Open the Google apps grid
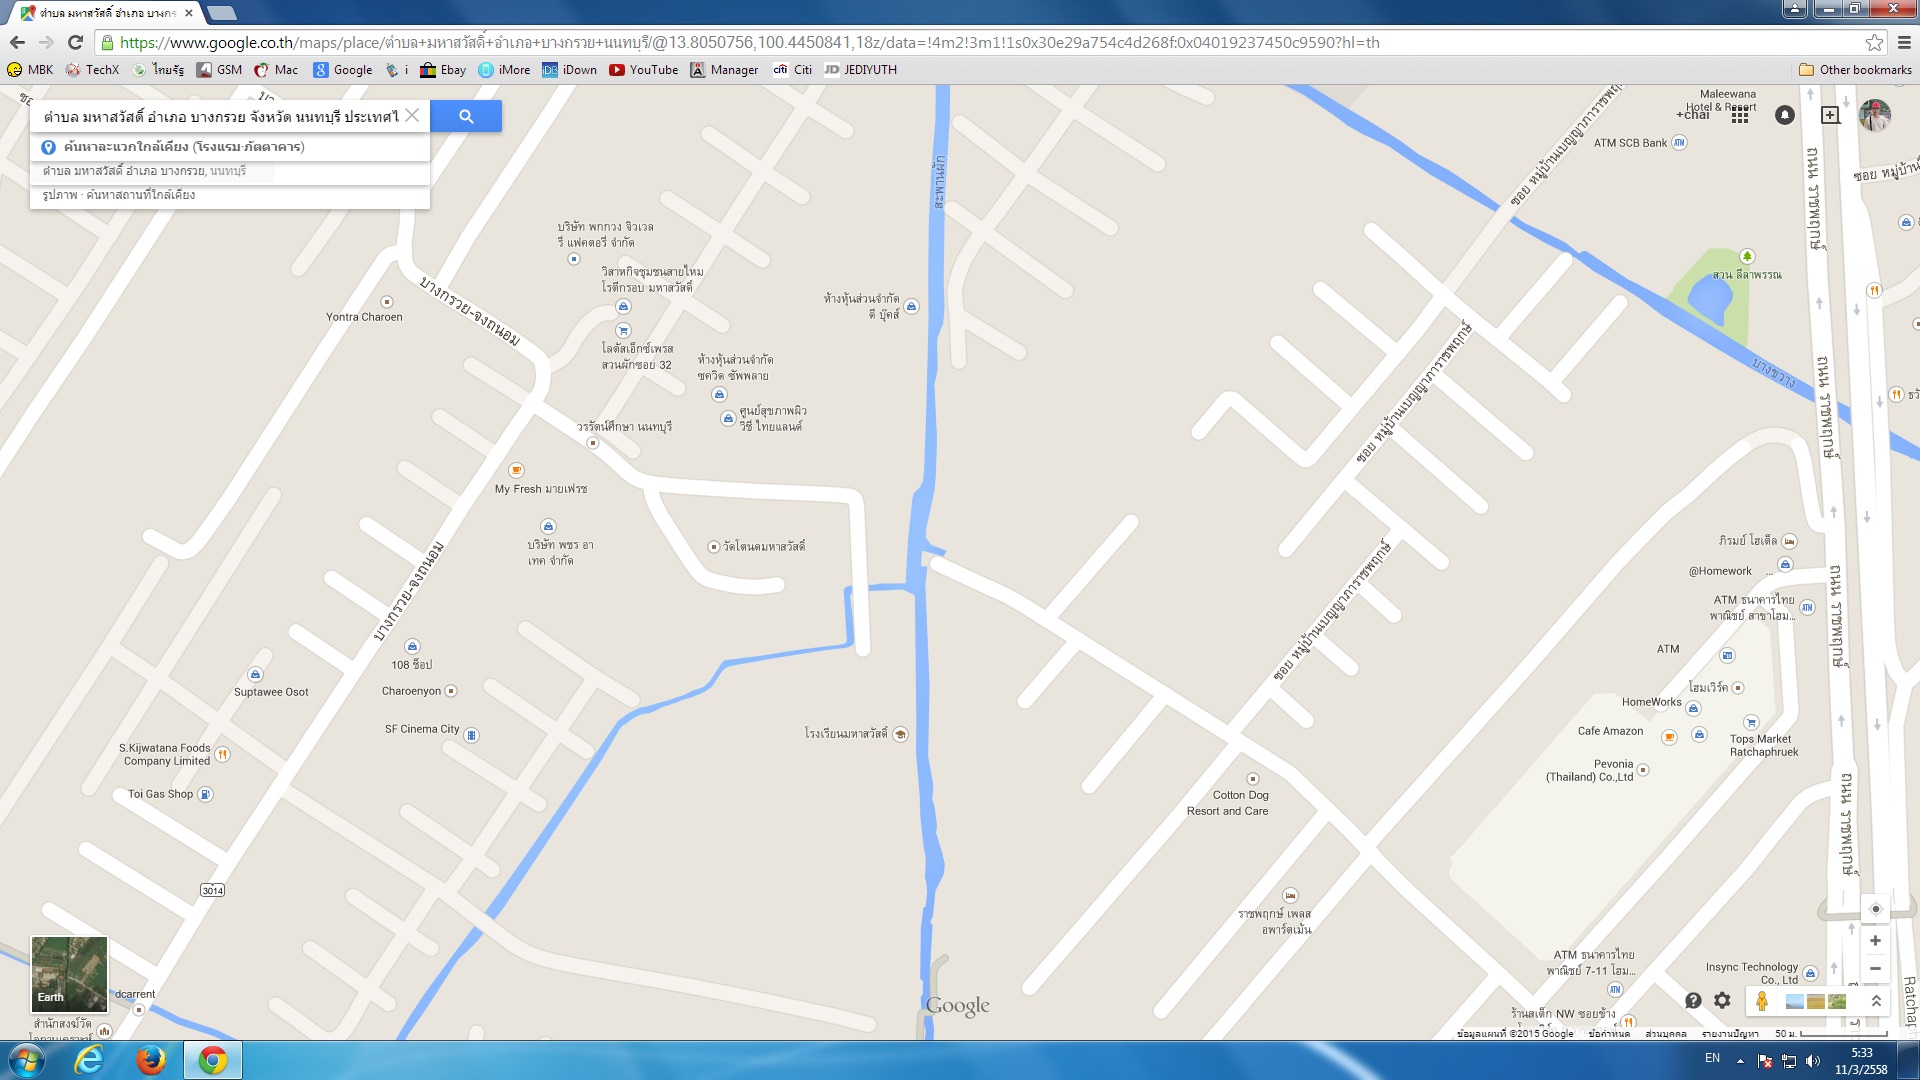 pos(1740,115)
